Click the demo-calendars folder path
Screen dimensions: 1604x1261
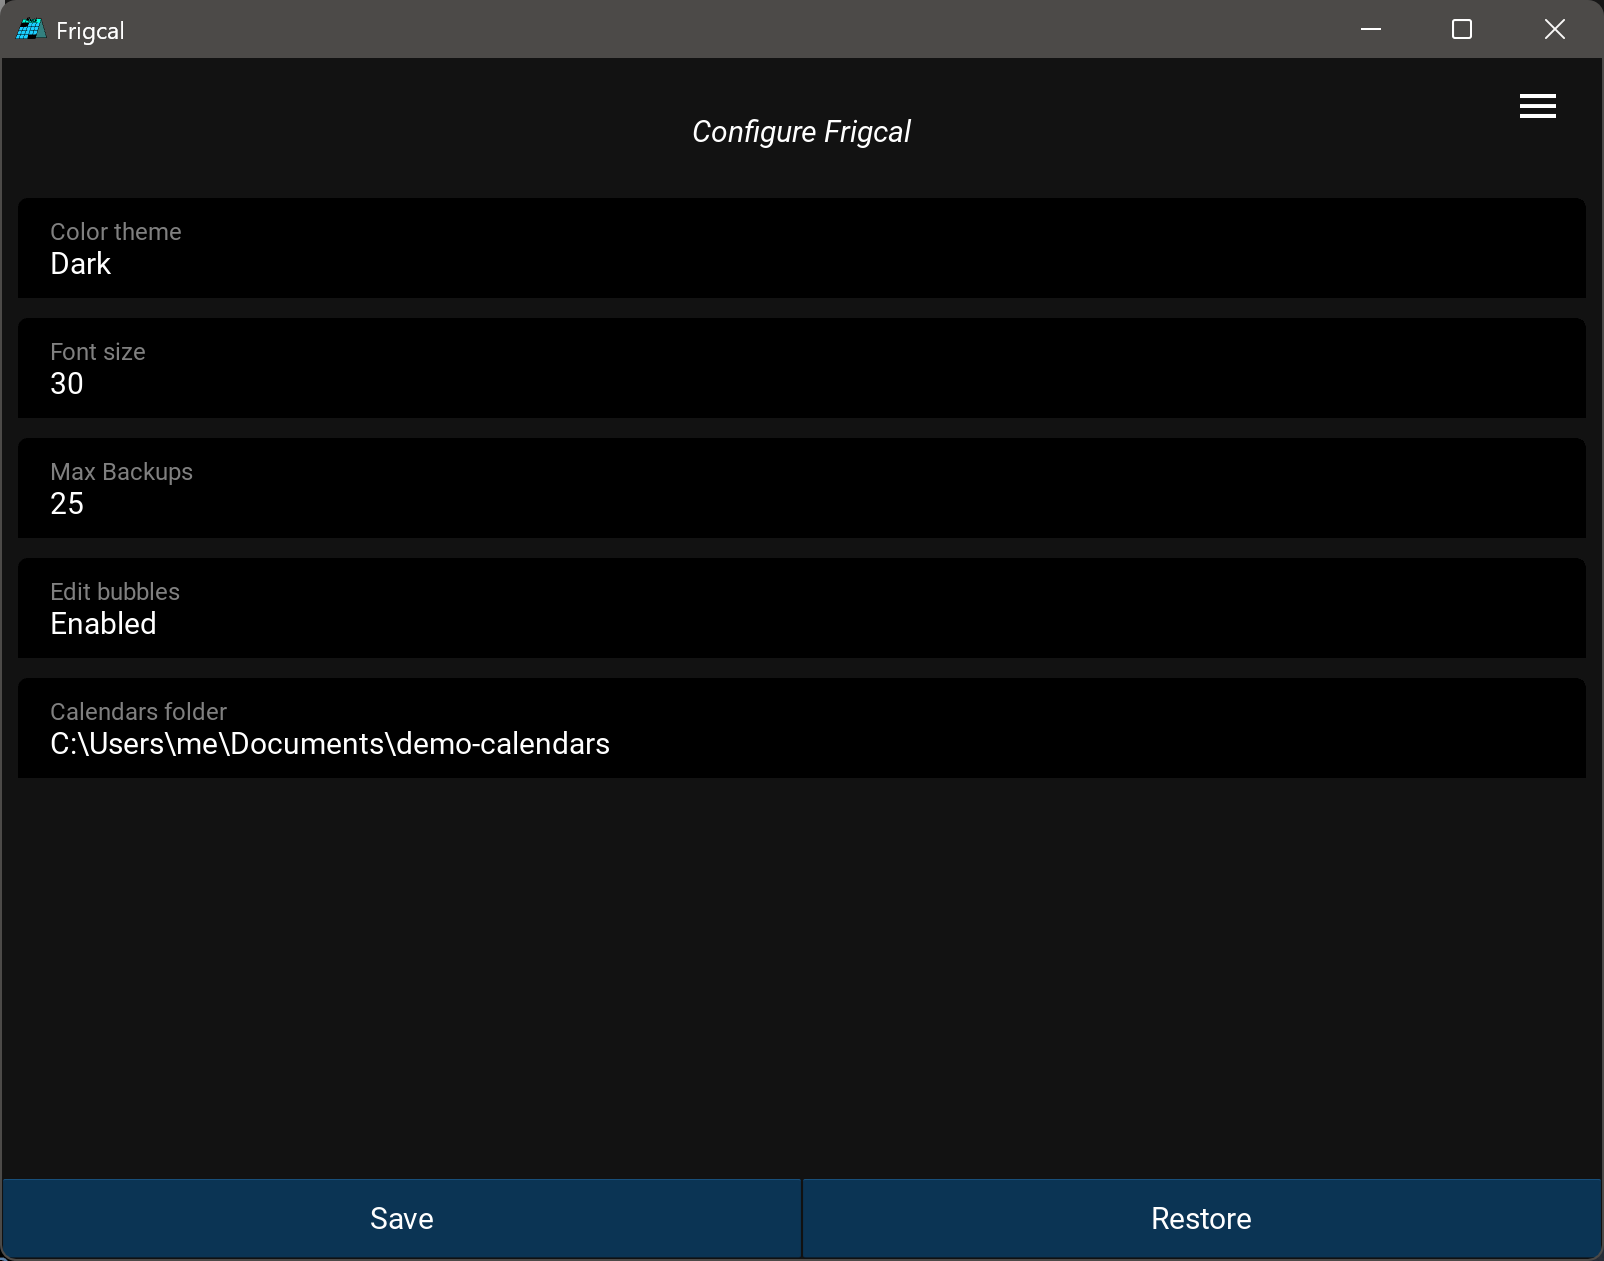(330, 744)
